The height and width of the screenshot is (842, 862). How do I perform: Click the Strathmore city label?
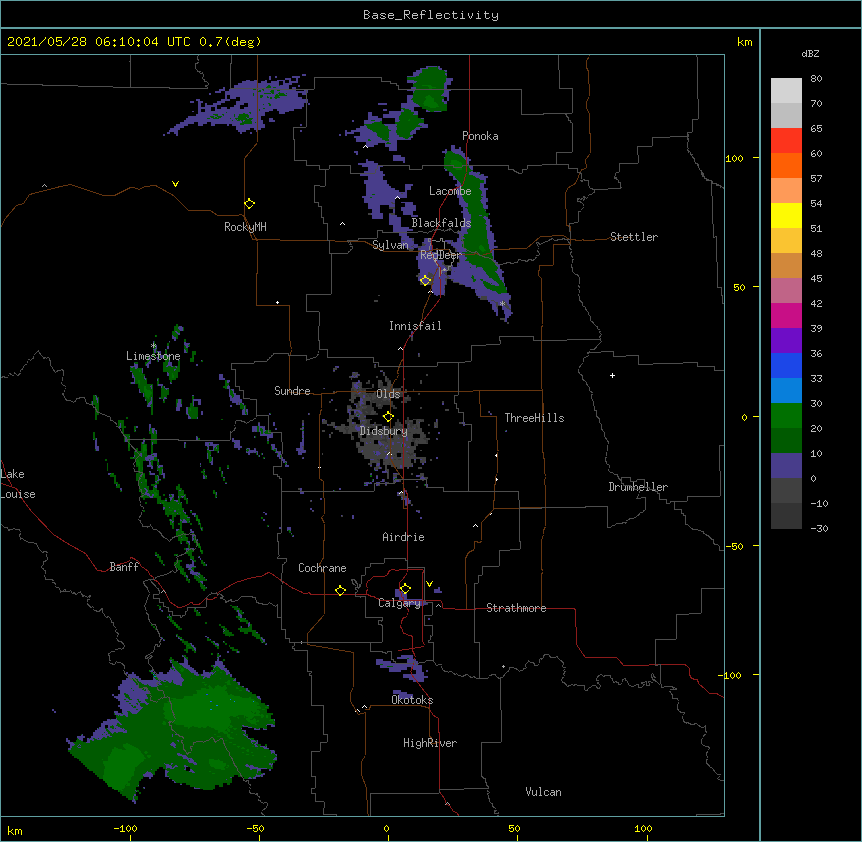tap(516, 608)
